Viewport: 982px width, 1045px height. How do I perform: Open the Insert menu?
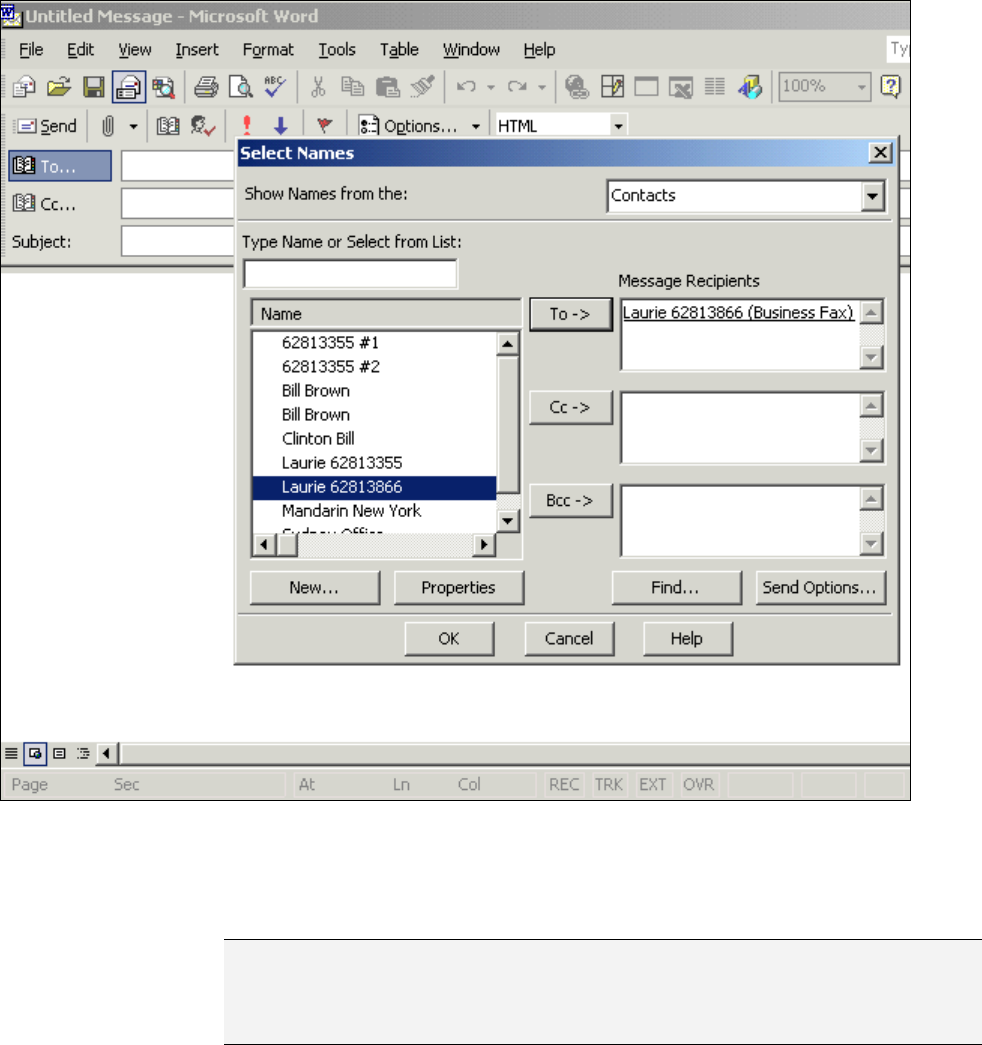click(197, 50)
